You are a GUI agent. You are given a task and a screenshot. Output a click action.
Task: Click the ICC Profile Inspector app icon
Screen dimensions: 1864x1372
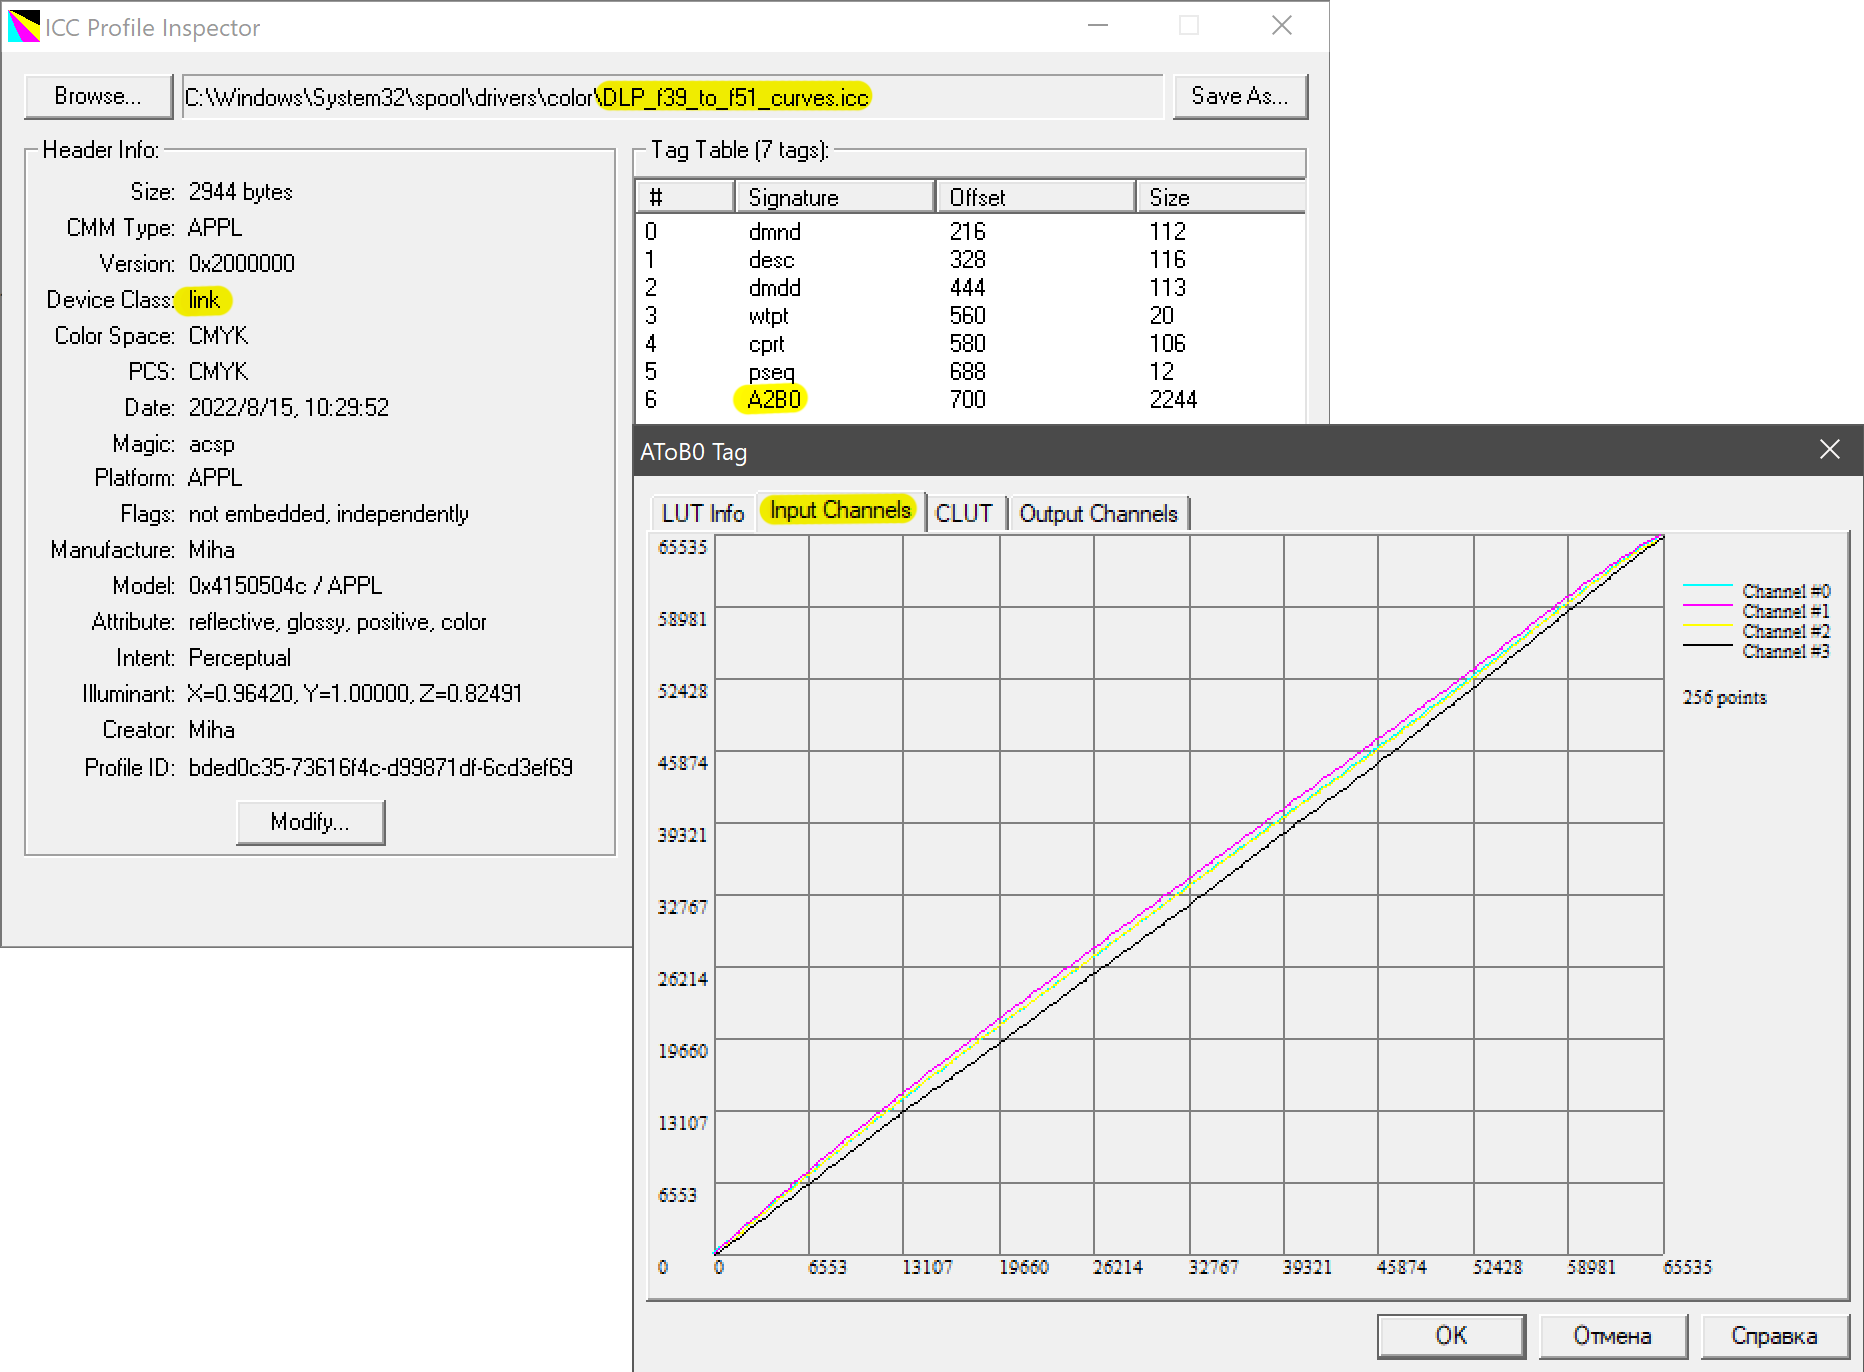coord(23,27)
